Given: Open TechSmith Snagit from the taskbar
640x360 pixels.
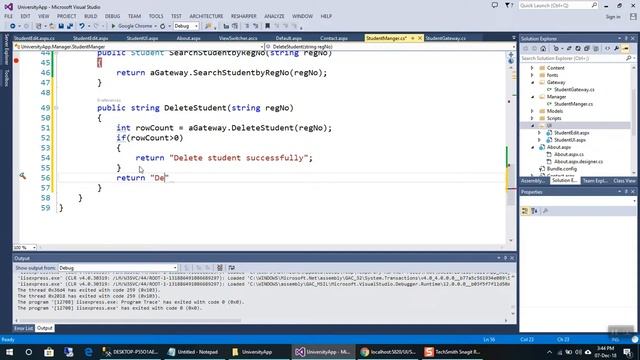Looking at the screenshot, I should pyautogui.click(x=453, y=352).
